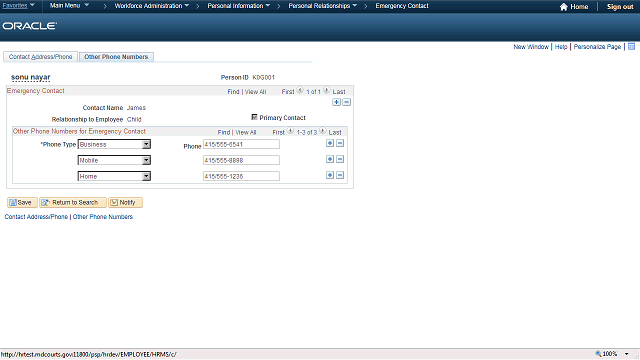Image resolution: width=640 pixels, height=360 pixels.
Task: Click phone field 415/555-1236
Action: [x=242, y=176]
